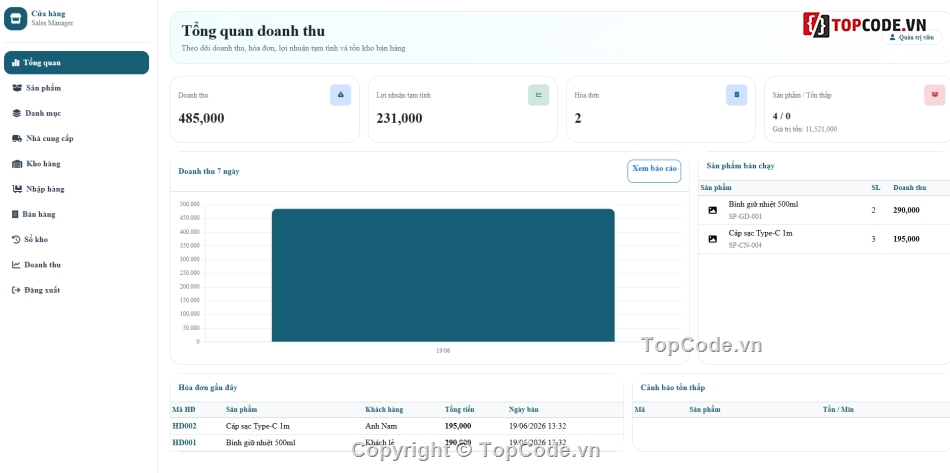
Task: Click the receipt icon for Bán hàng
Action: coord(16,214)
